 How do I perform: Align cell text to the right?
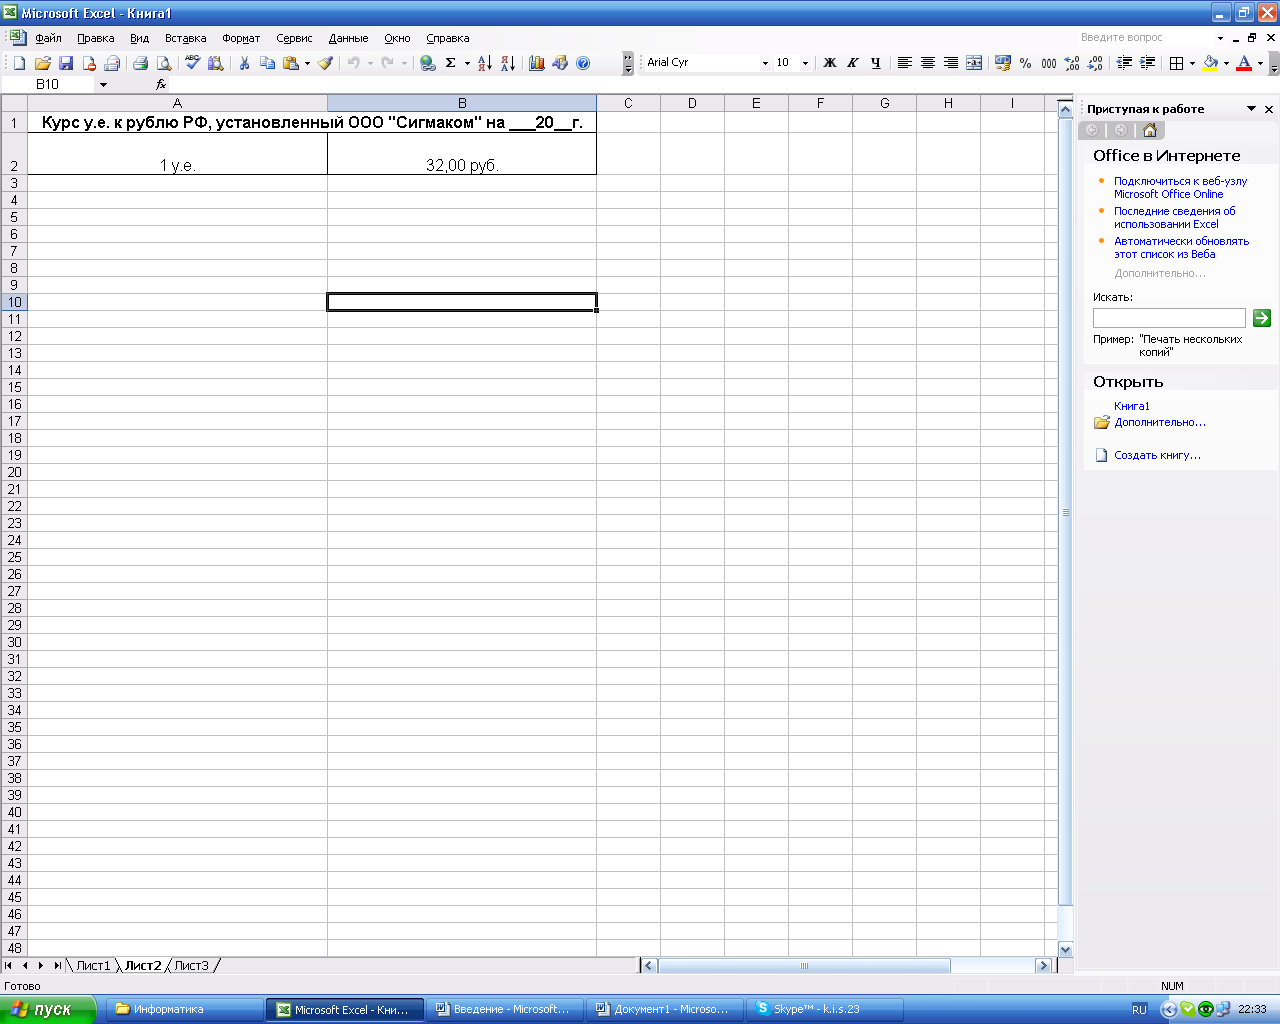[x=951, y=63]
